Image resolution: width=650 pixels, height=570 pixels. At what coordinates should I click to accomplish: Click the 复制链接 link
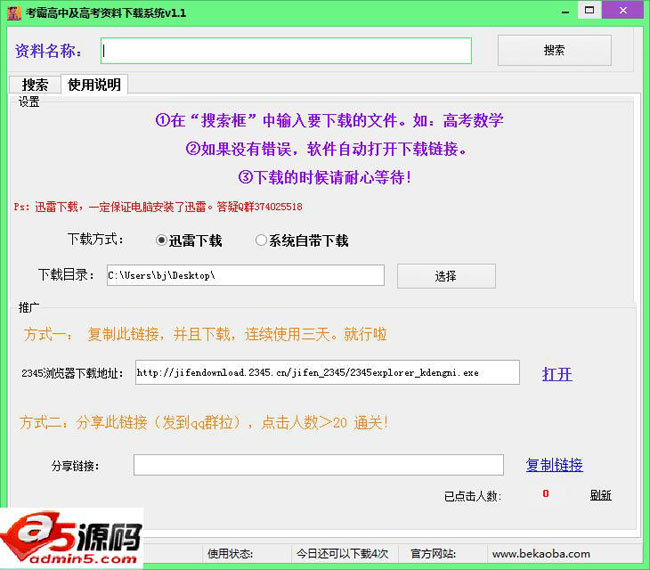pos(554,465)
